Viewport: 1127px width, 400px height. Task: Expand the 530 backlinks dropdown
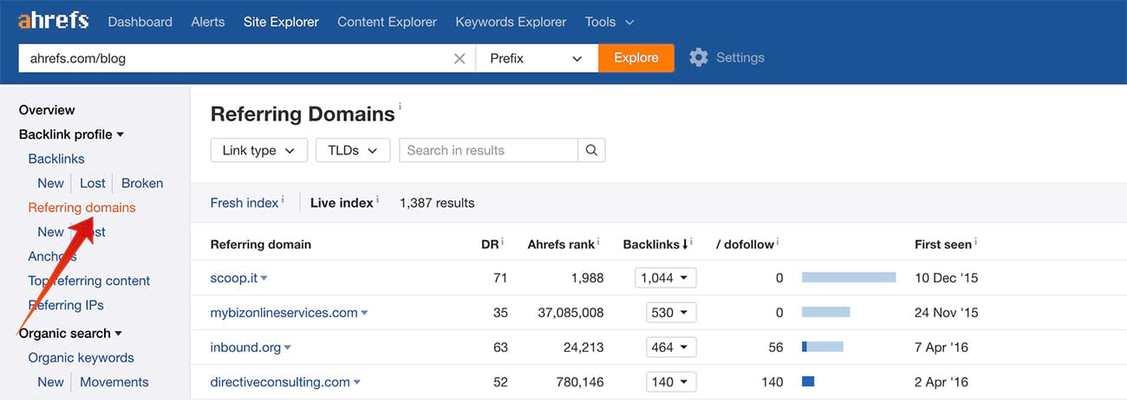point(671,312)
